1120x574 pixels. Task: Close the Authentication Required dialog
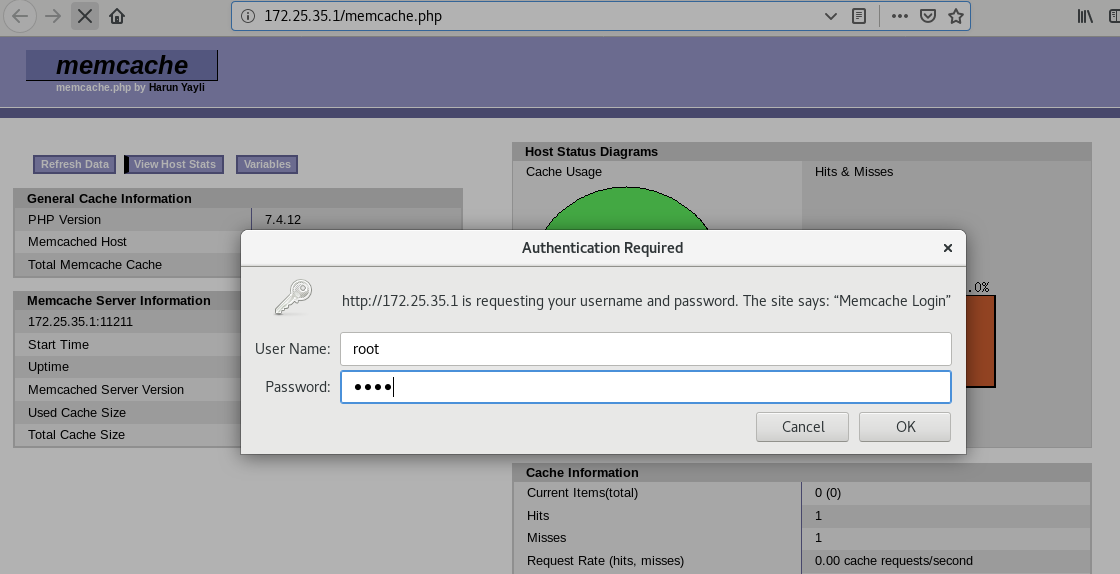click(x=948, y=248)
